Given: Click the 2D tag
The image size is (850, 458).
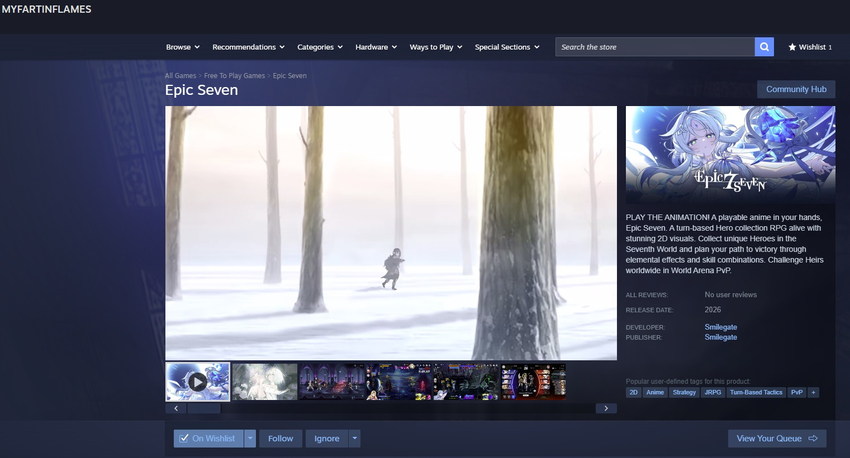Looking at the screenshot, I should (633, 392).
